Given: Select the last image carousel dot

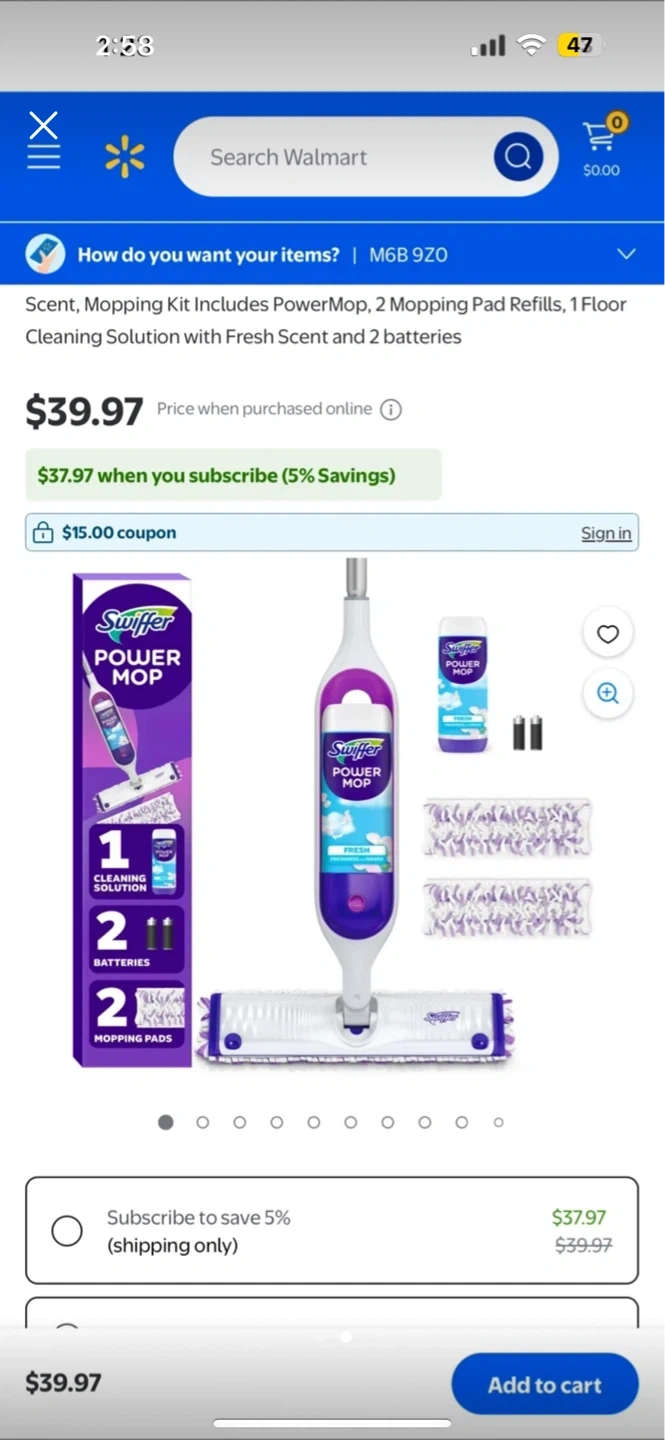Looking at the screenshot, I should click(498, 1122).
